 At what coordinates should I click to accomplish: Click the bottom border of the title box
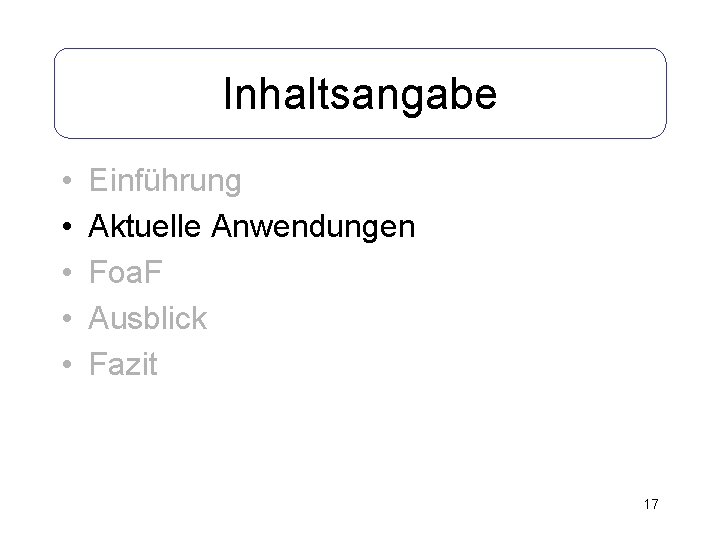tap(360, 137)
